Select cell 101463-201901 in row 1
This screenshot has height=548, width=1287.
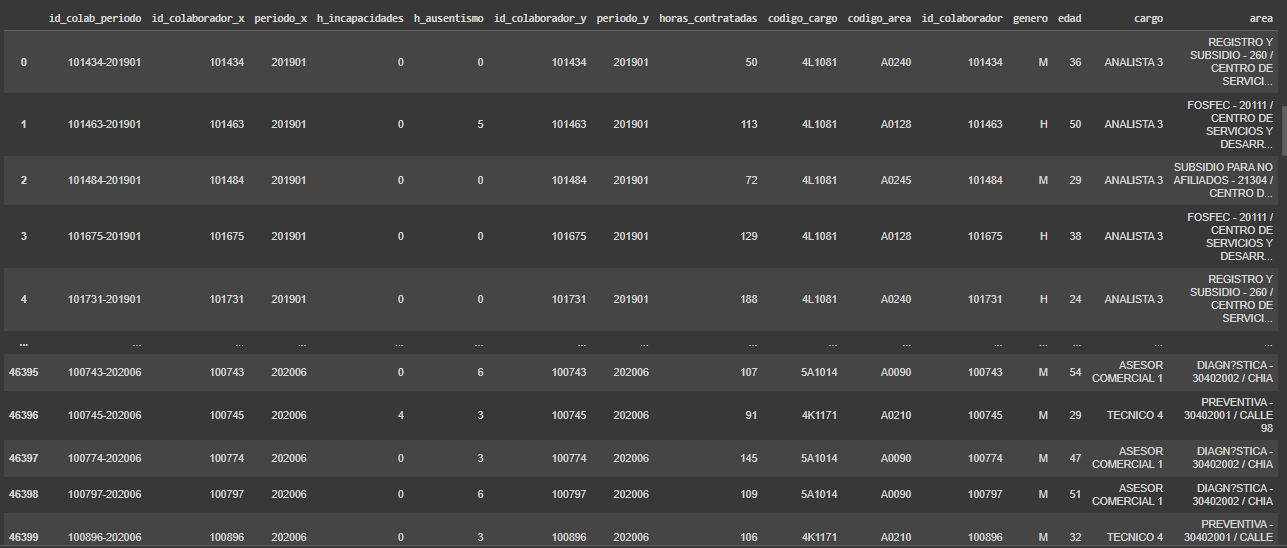105,124
